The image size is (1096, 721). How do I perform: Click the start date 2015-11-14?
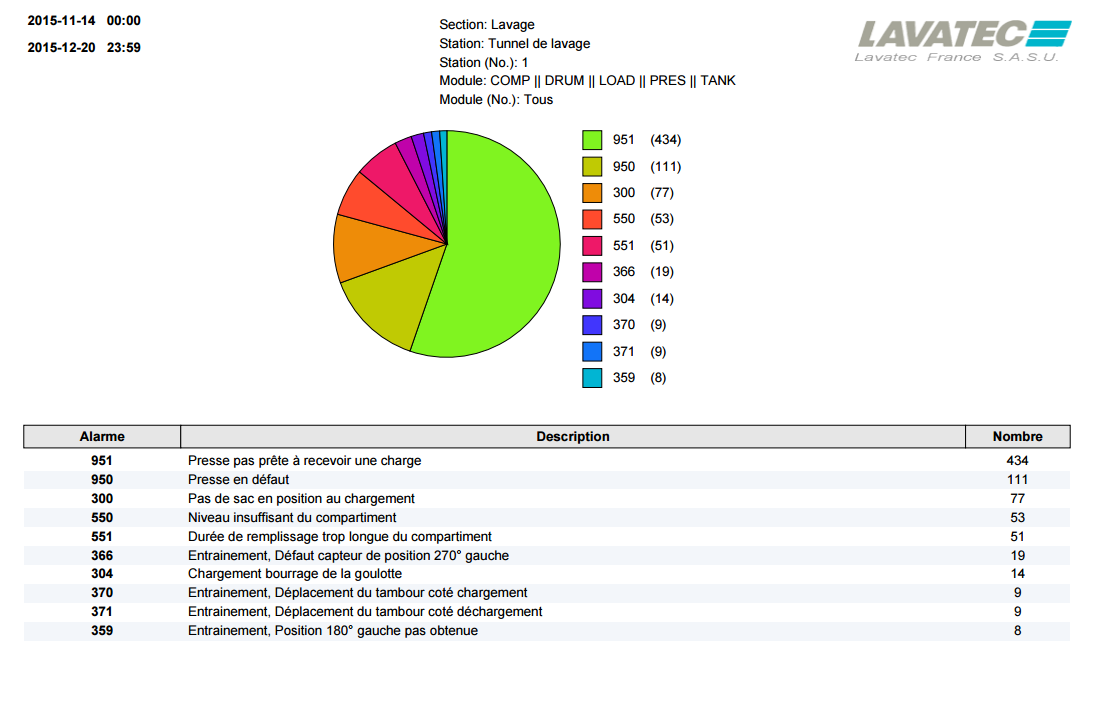pyautogui.click(x=61, y=21)
